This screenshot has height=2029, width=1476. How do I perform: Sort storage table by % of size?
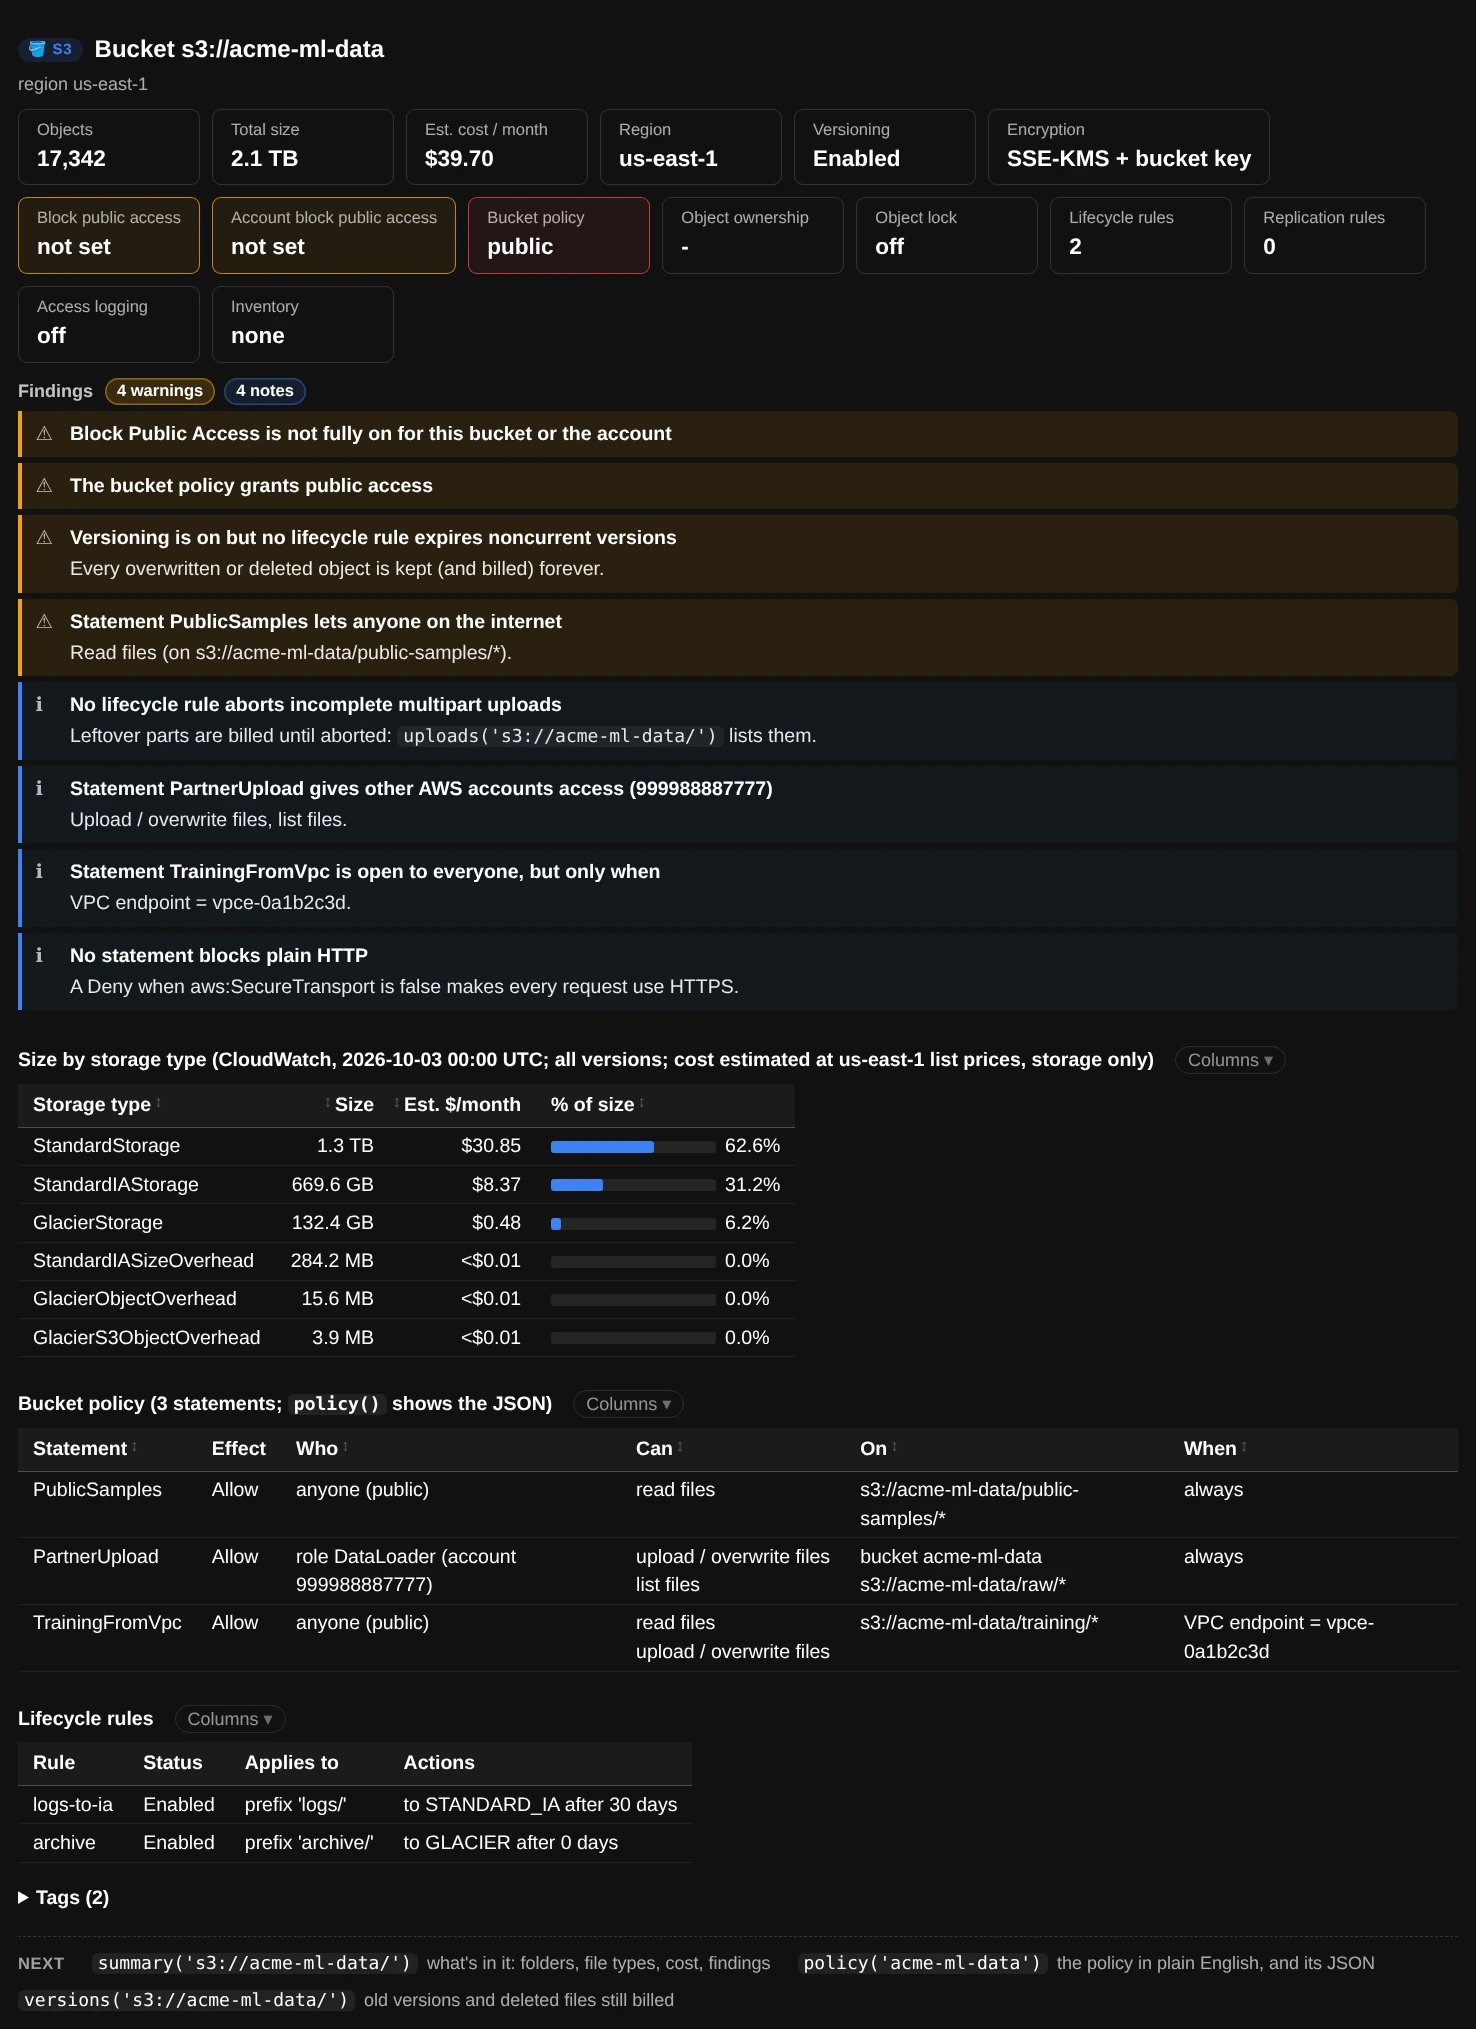597,1105
